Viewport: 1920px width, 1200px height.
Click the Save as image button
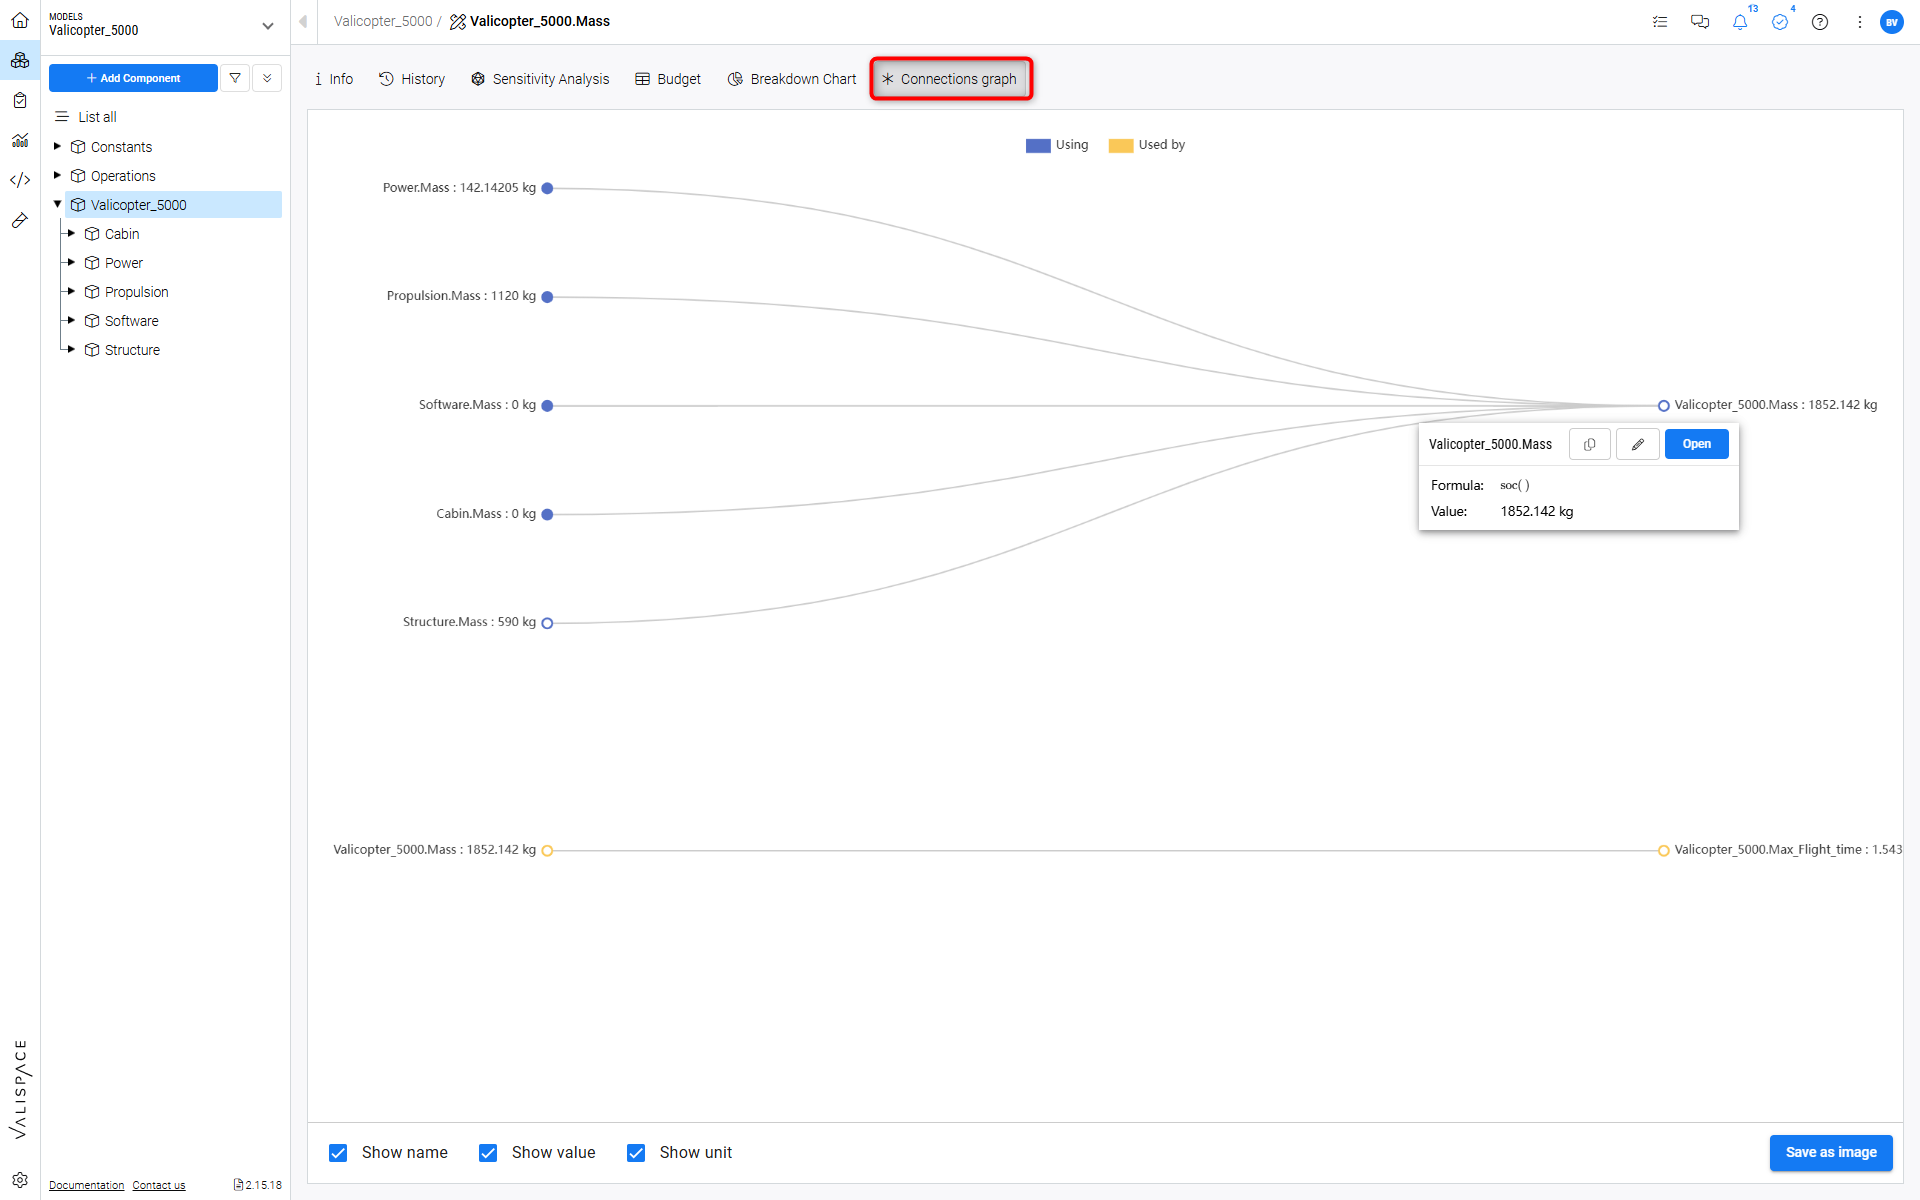coord(1830,1152)
